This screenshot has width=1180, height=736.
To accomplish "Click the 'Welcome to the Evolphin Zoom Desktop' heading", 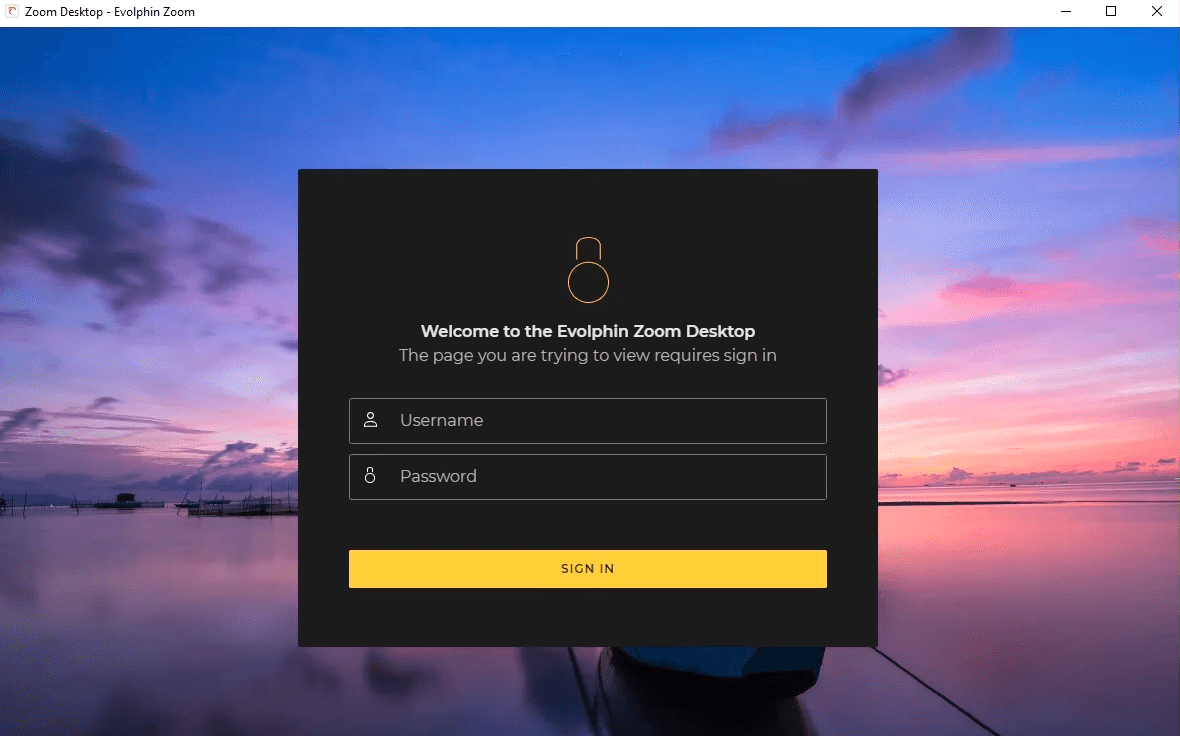I will [x=588, y=331].
